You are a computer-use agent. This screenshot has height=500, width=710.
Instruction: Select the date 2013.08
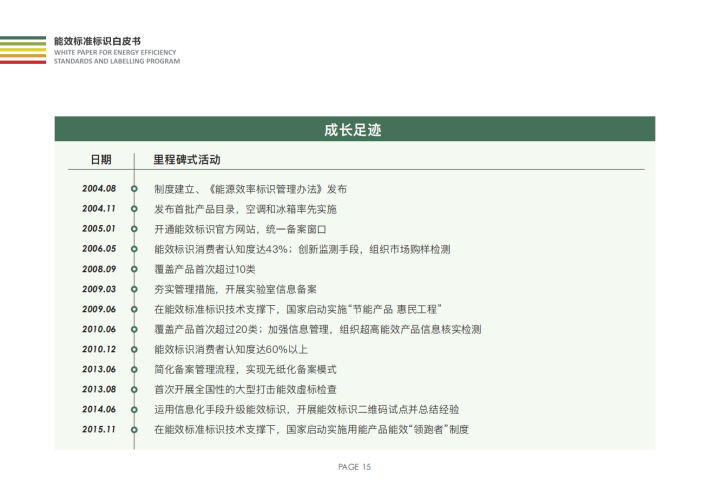[99, 389]
